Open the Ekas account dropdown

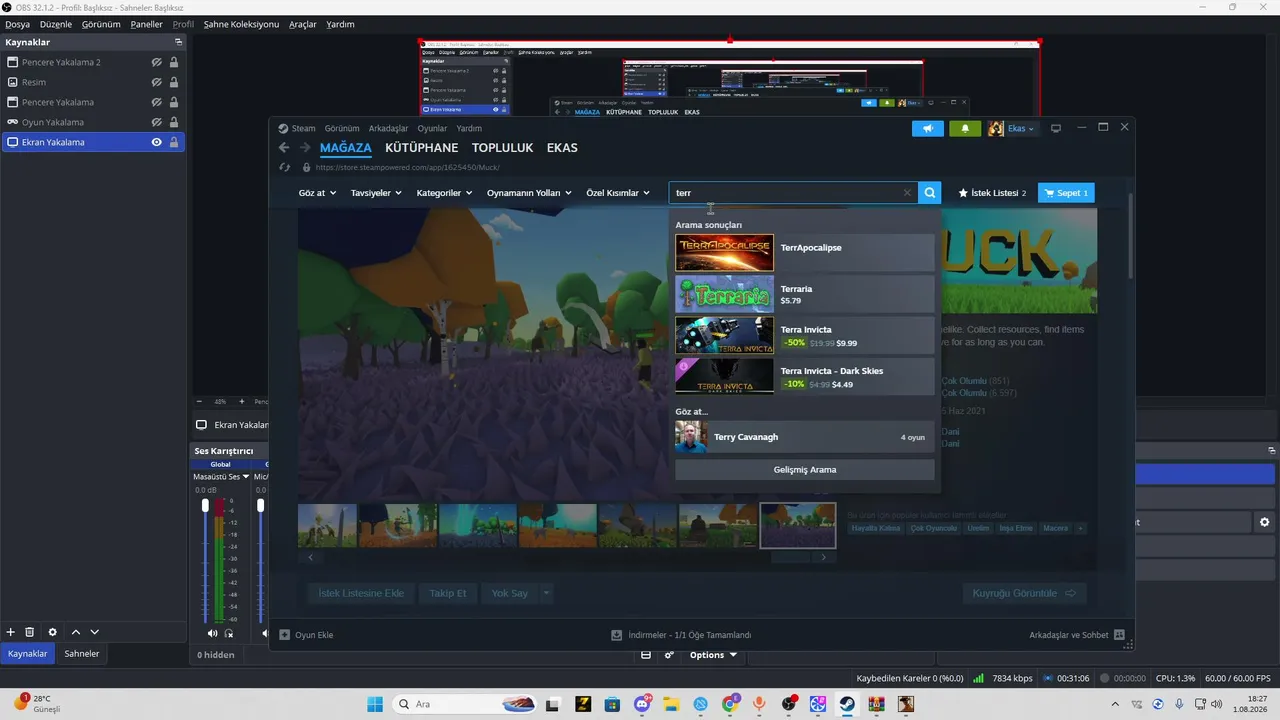[x=1021, y=128]
